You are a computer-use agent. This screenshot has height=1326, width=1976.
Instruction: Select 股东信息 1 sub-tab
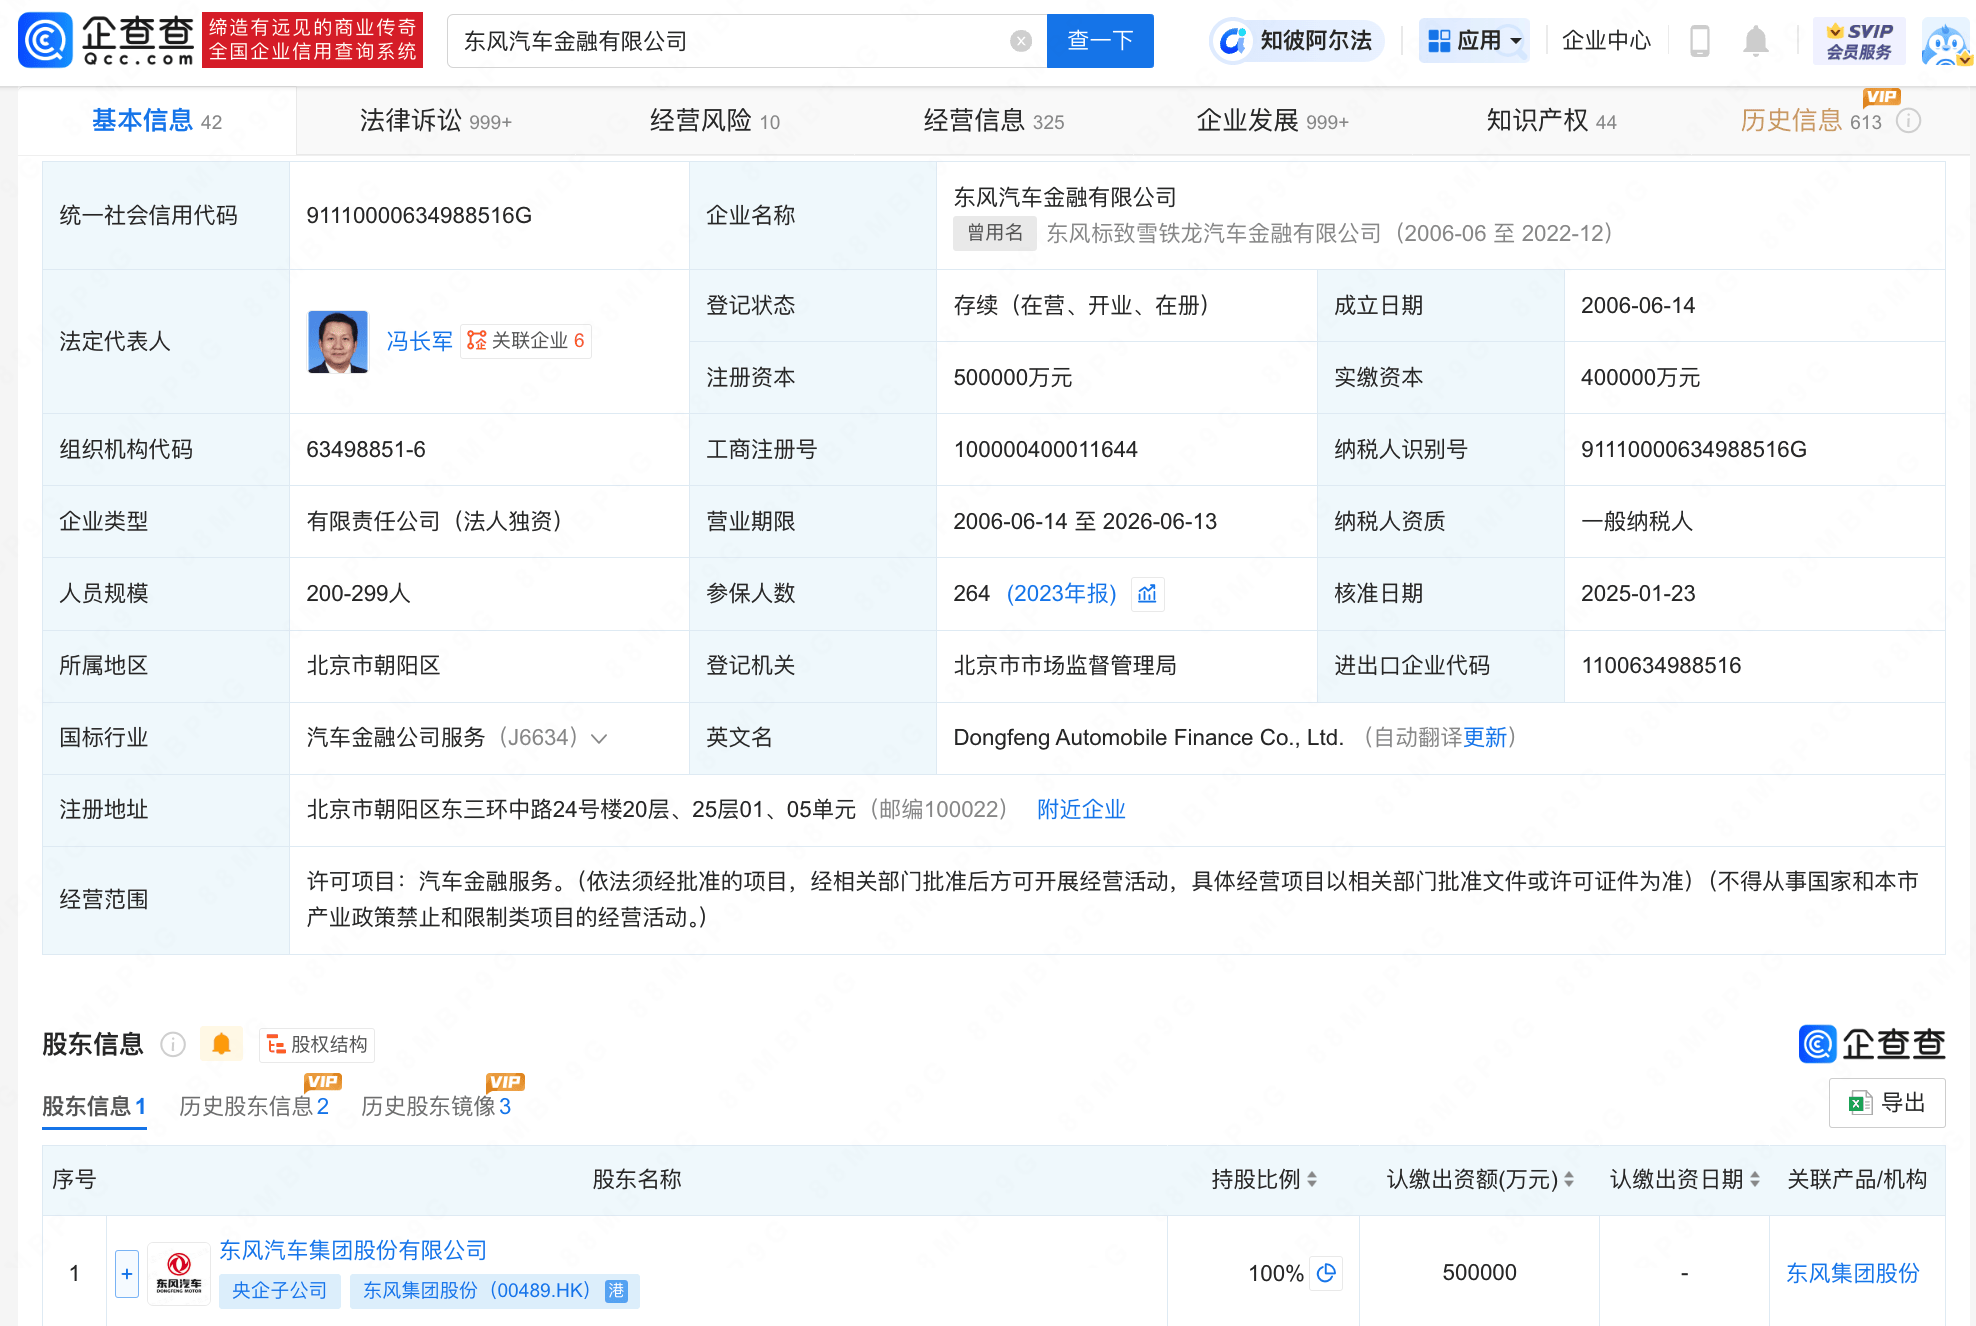point(94,1106)
